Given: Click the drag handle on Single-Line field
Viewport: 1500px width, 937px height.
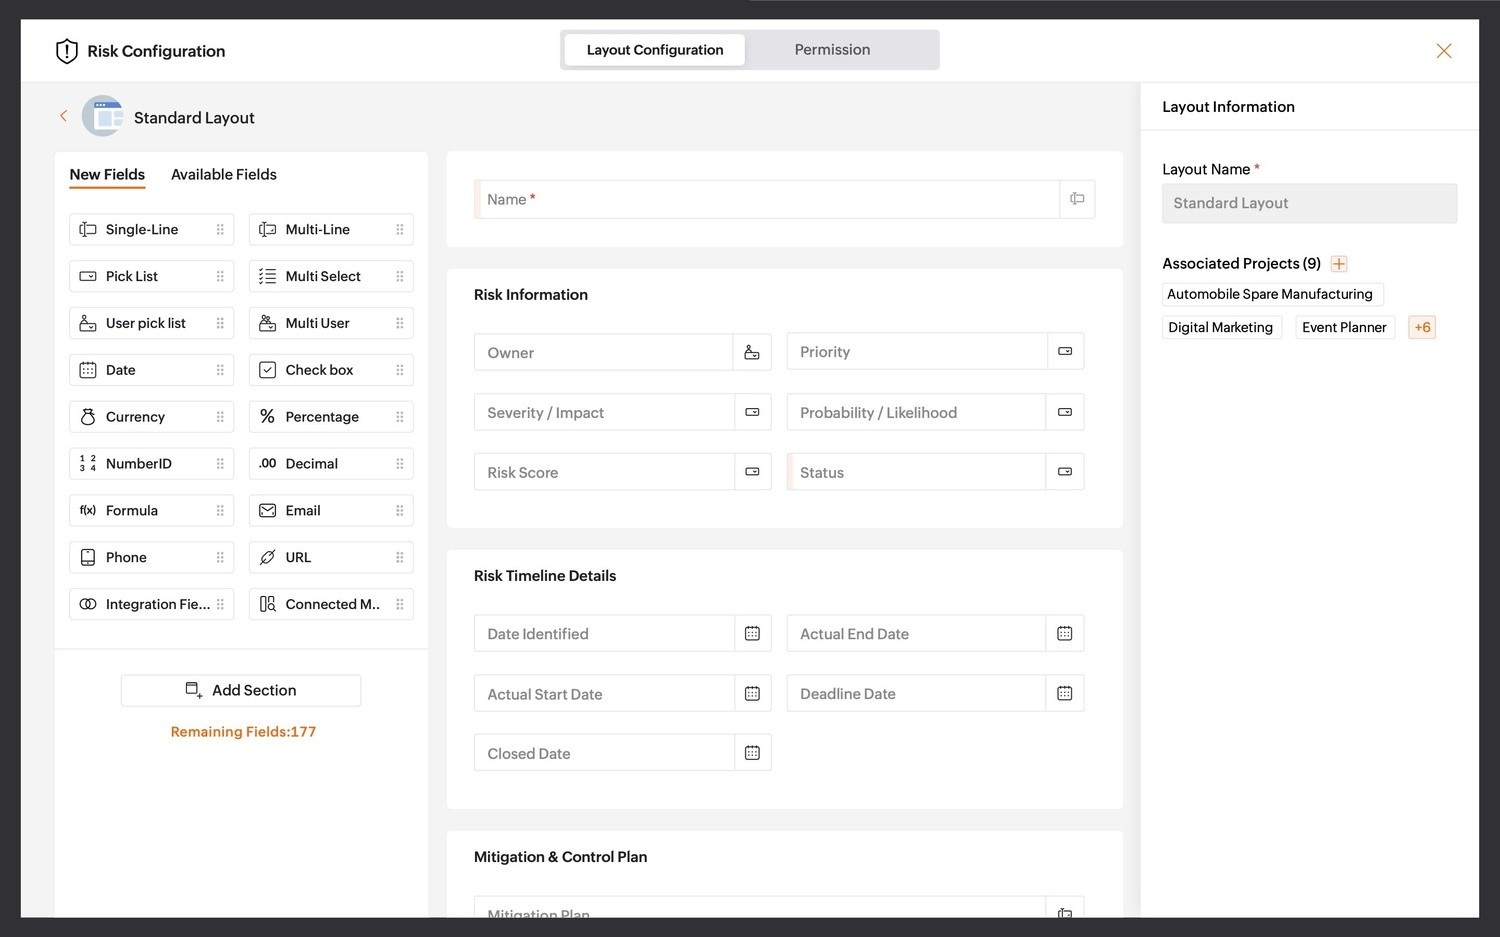Looking at the screenshot, I should coord(220,230).
